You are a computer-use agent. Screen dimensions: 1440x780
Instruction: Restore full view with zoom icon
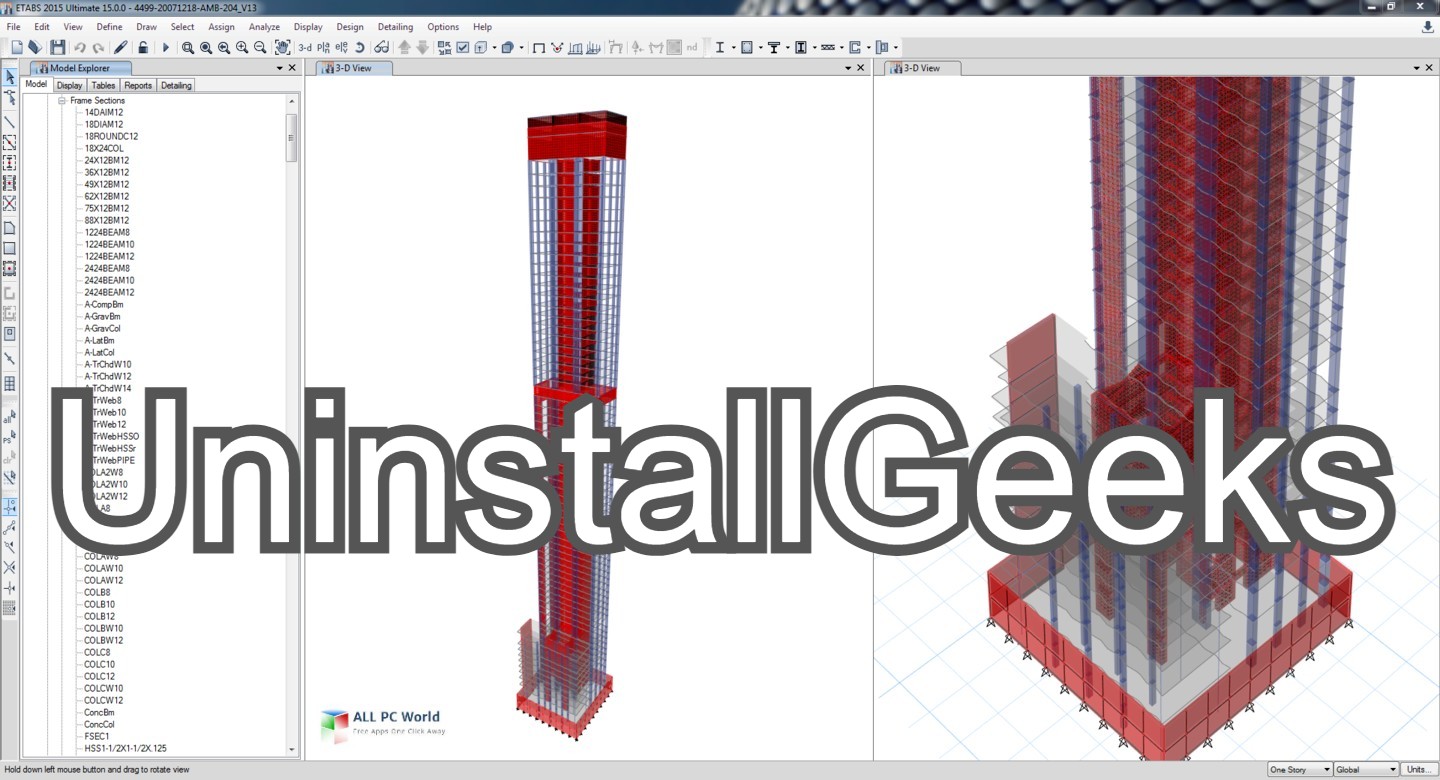coord(206,47)
